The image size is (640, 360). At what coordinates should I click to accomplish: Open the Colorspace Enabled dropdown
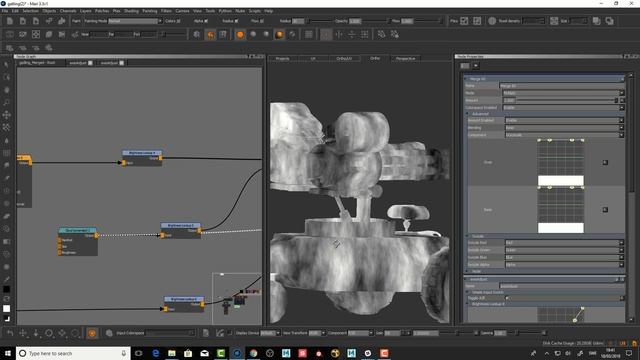(x=563, y=108)
